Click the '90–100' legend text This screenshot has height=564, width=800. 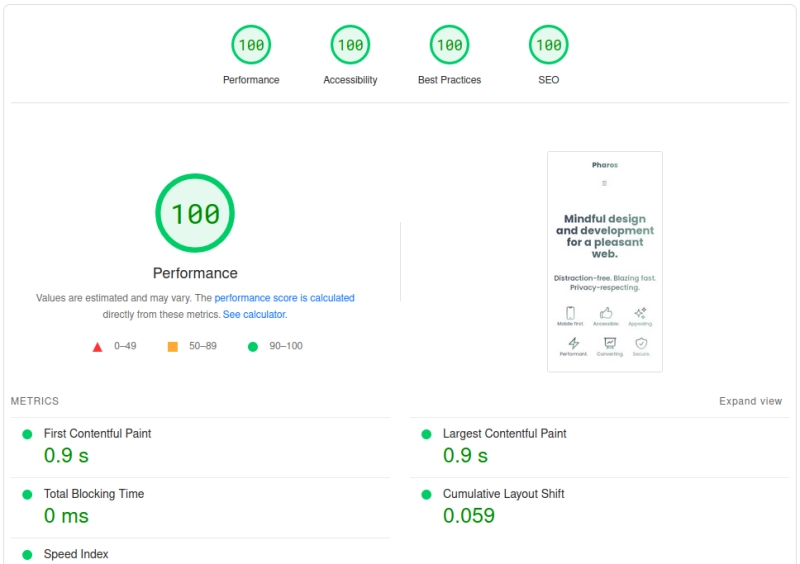coord(286,346)
